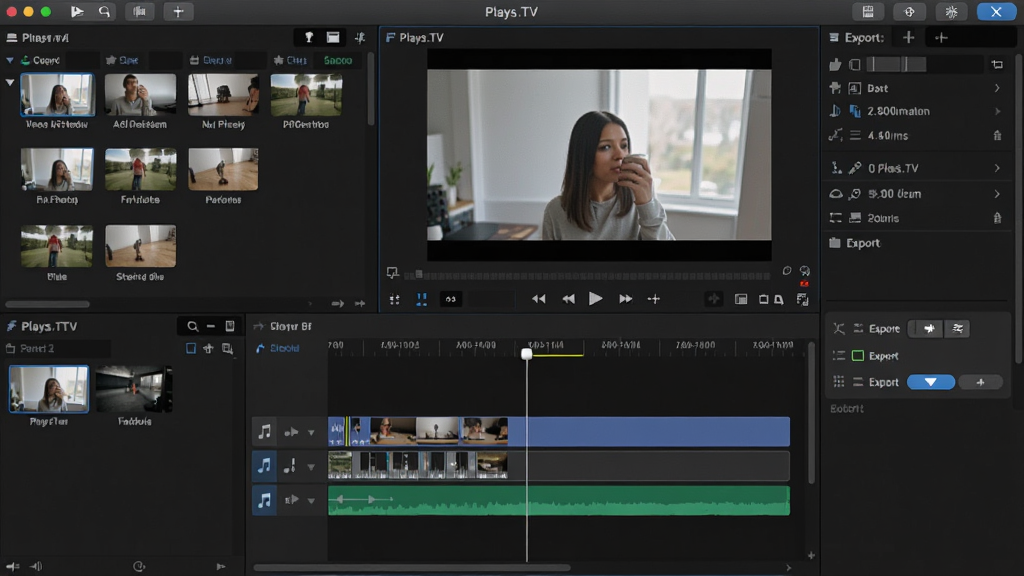The height and width of the screenshot is (576, 1024).
Task: Click the pin icon in media panel header
Action: [x=309, y=37]
